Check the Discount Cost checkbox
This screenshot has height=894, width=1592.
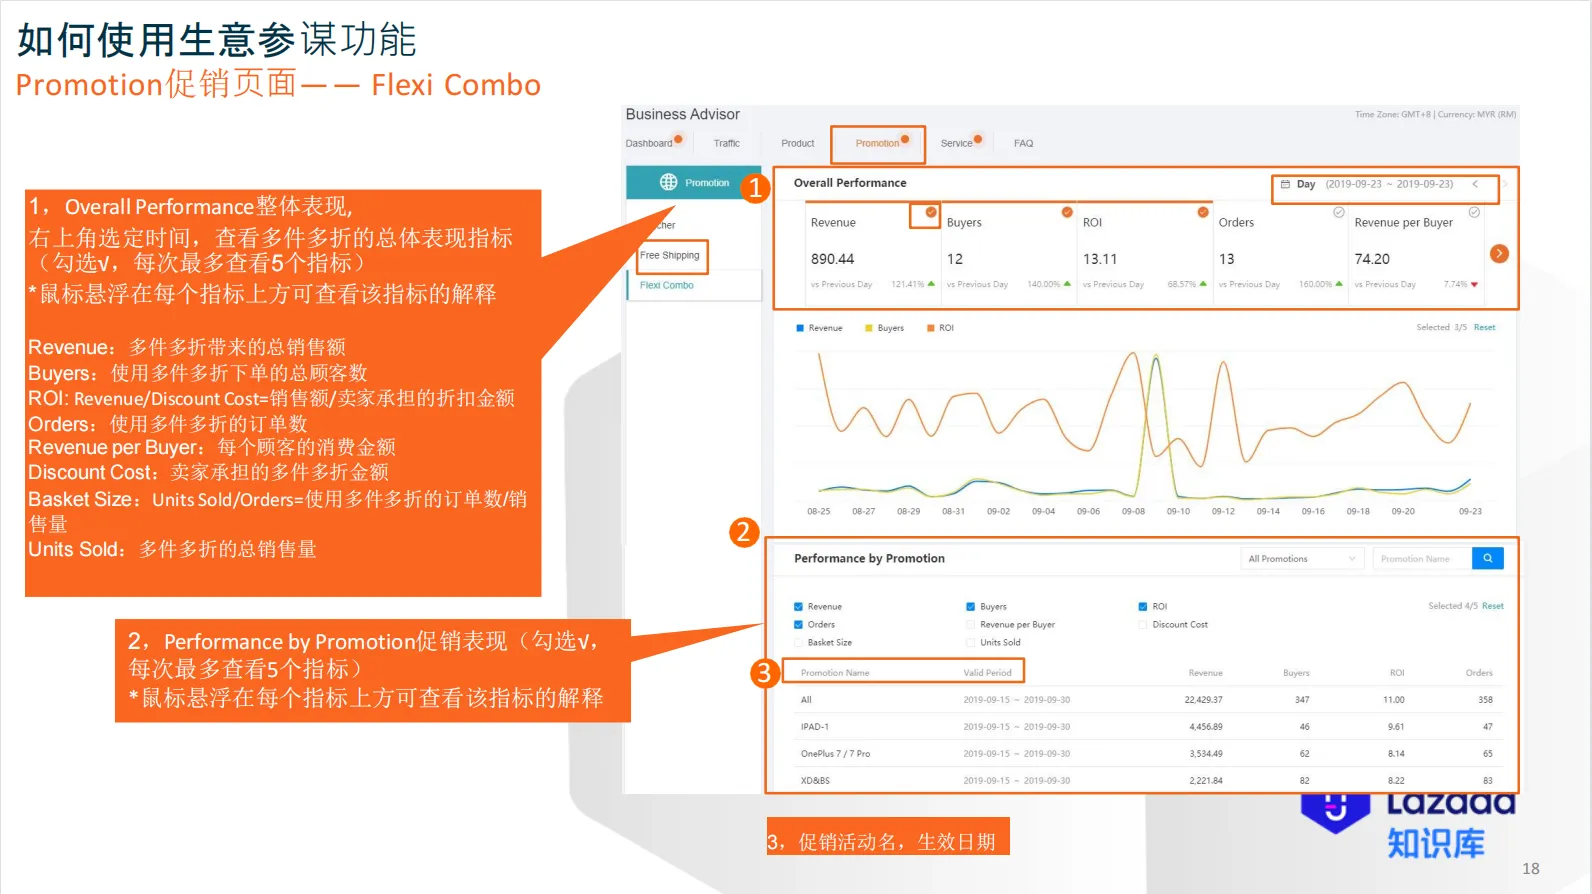1143,625
